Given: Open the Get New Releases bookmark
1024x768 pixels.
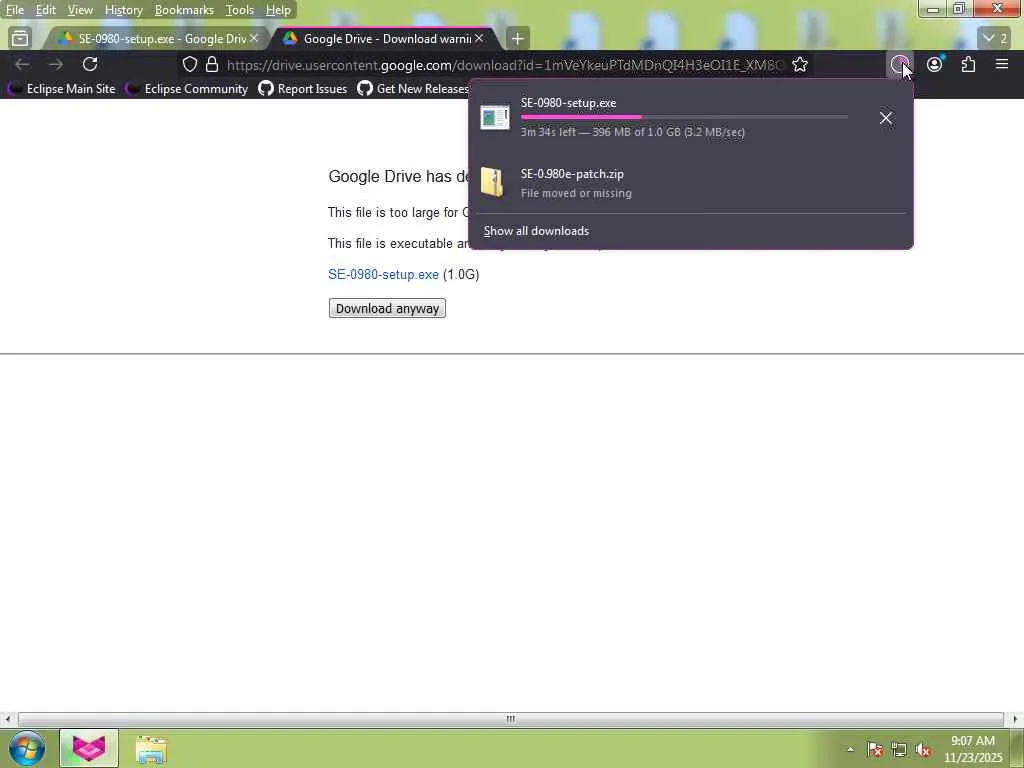Looking at the screenshot, I should click(413, 89).
